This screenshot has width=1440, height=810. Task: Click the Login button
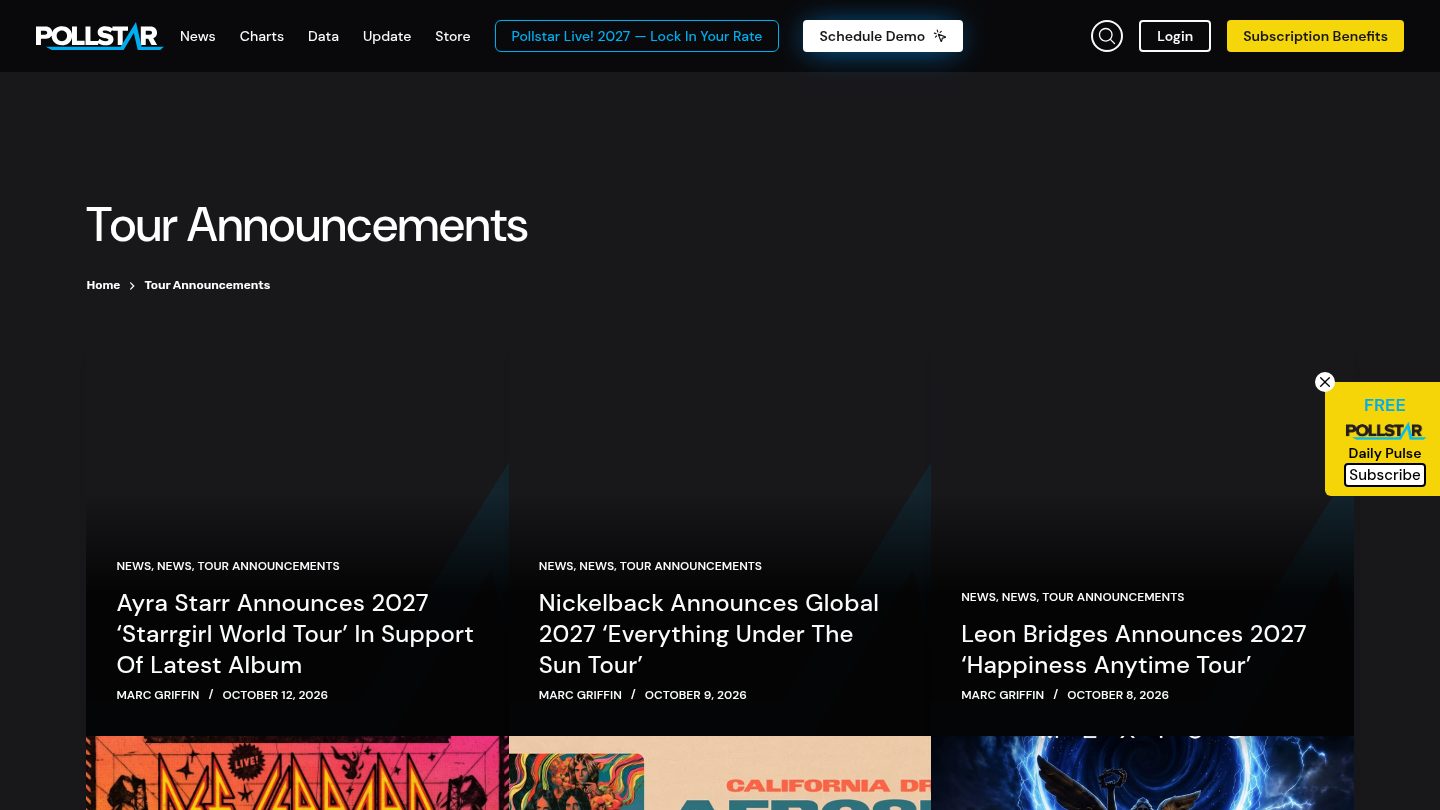tap(1175, 36)
